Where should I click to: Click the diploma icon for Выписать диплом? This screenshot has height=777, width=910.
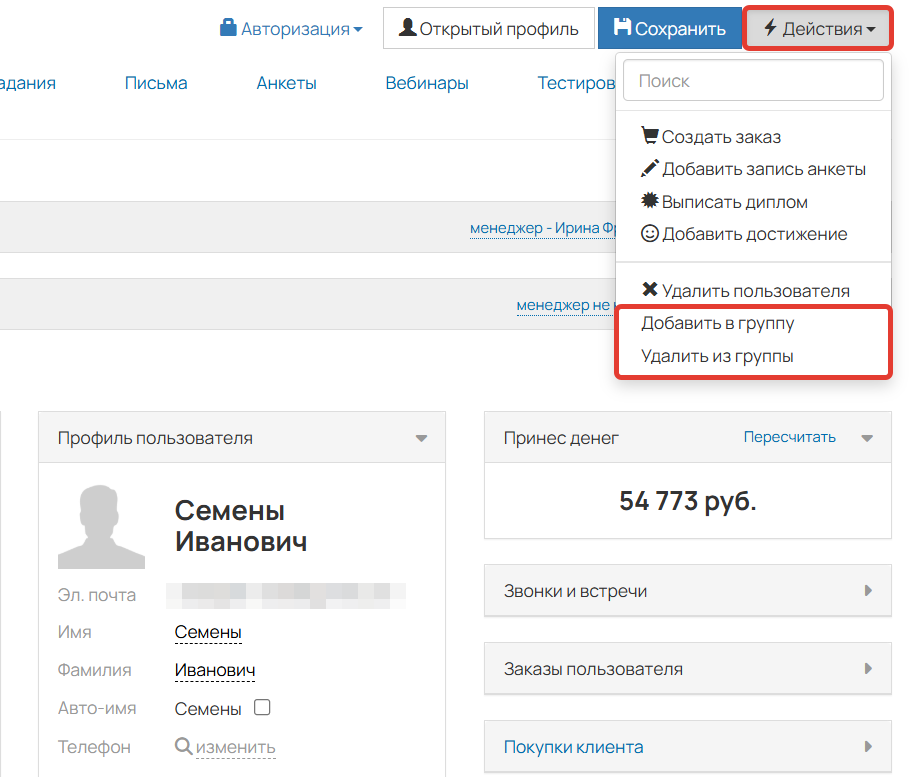click(x=651, y=201)
